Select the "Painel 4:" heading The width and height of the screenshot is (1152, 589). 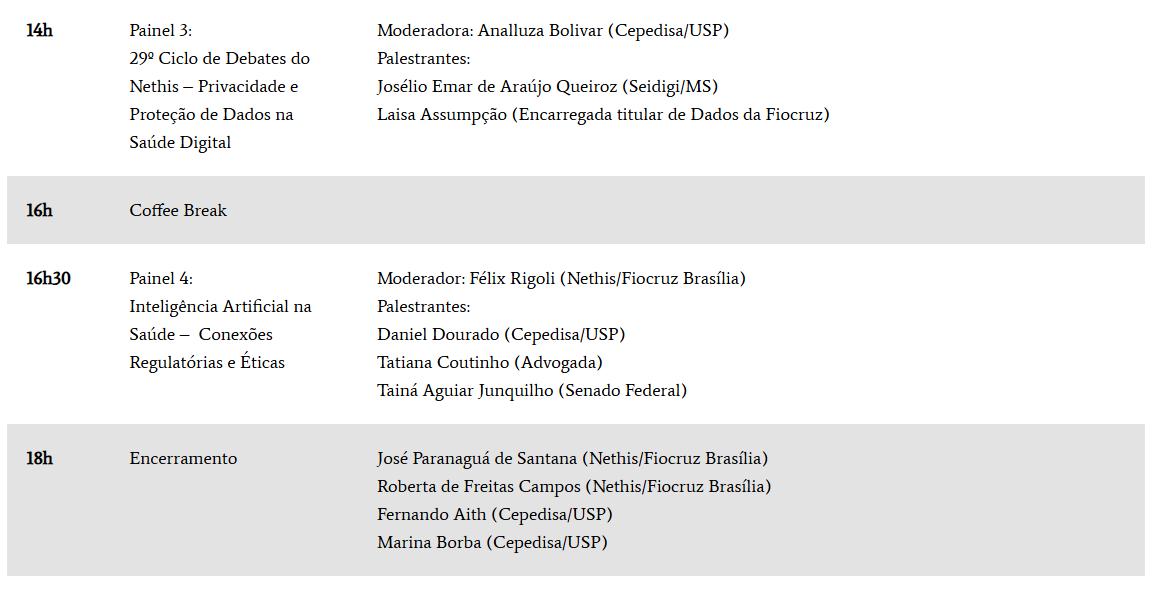point(161,279)
